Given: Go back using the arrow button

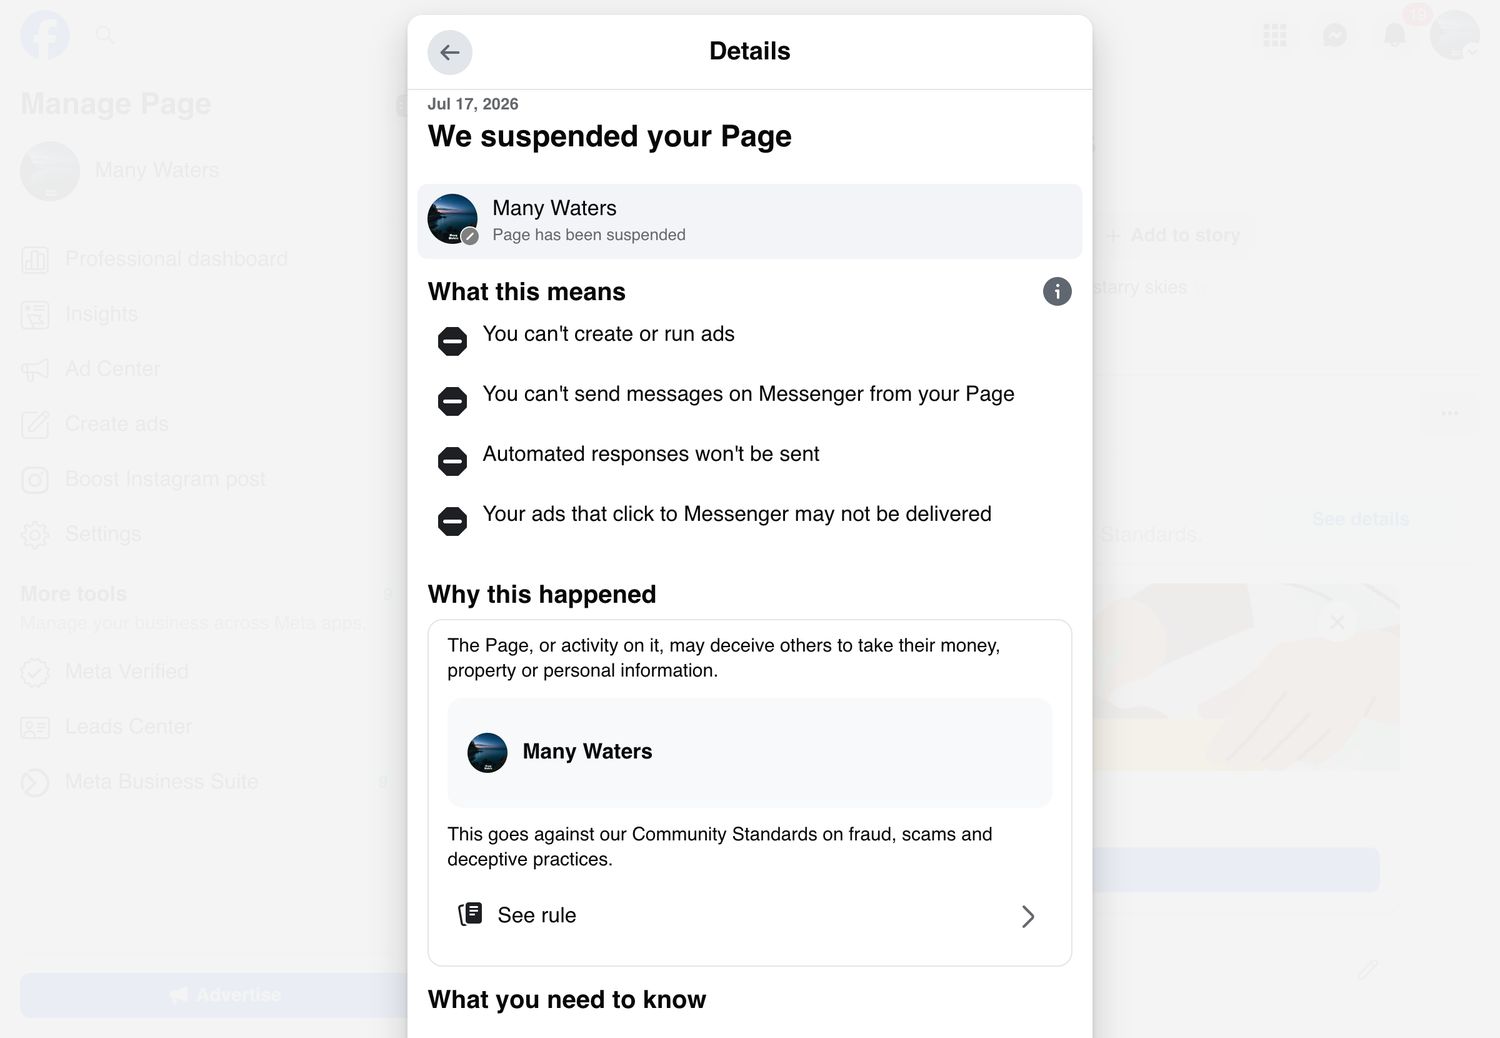Looking at the screenshot, I should 450,52.
